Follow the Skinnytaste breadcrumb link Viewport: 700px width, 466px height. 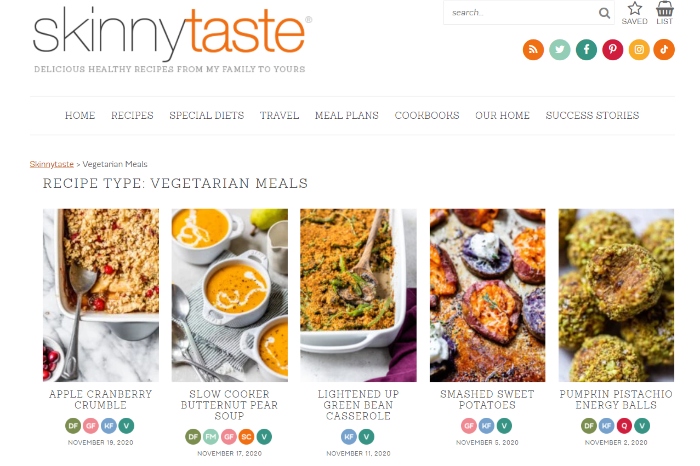click(52, 164)
